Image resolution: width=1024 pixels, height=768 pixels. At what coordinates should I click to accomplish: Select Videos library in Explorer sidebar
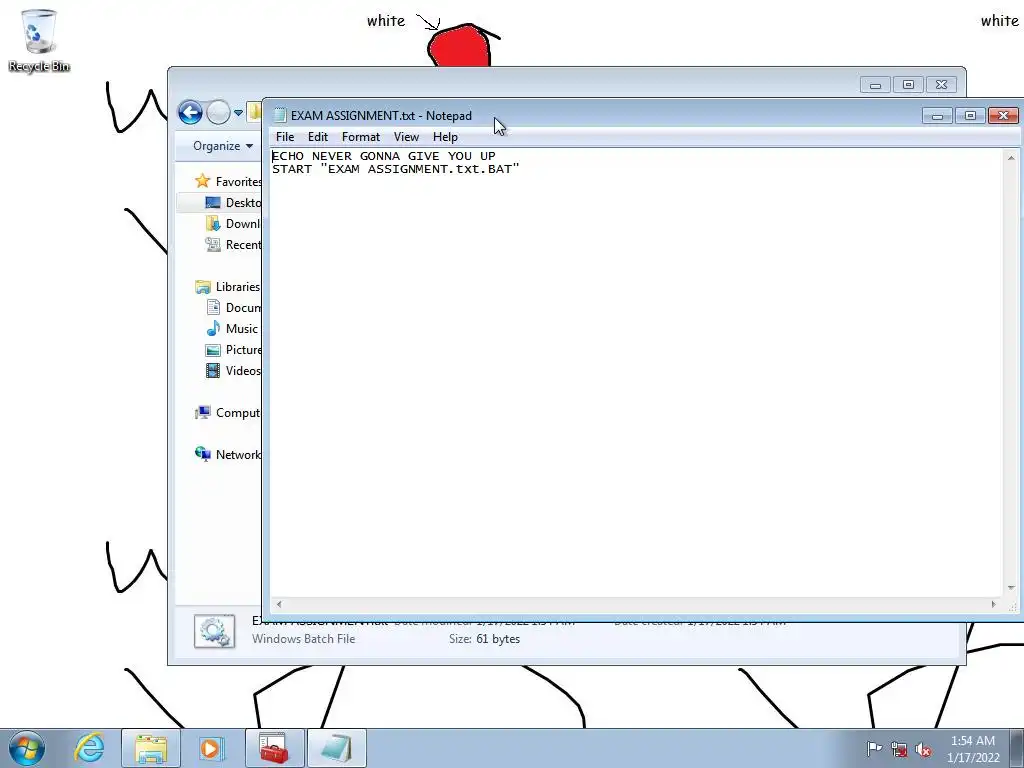[232, 370]
